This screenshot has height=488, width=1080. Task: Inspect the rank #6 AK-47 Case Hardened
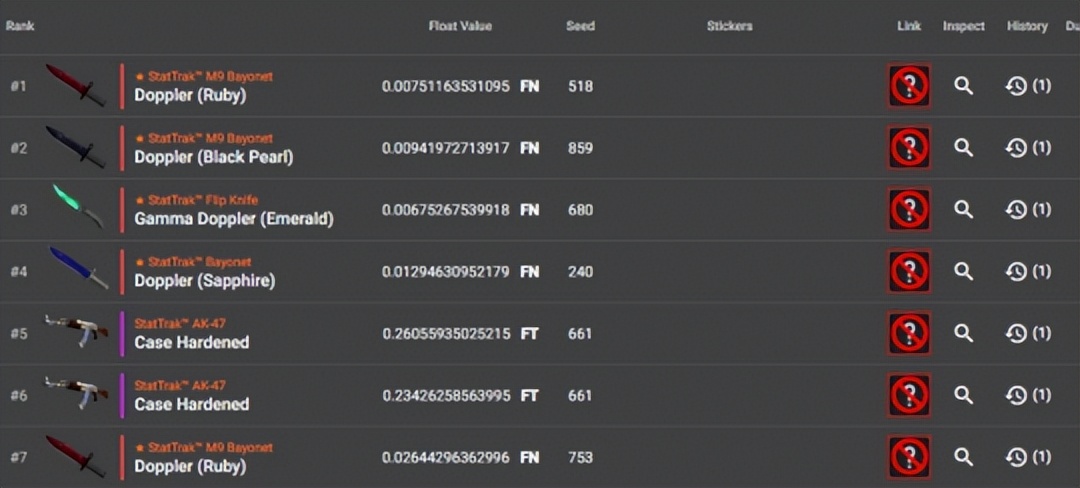point(963,395)
